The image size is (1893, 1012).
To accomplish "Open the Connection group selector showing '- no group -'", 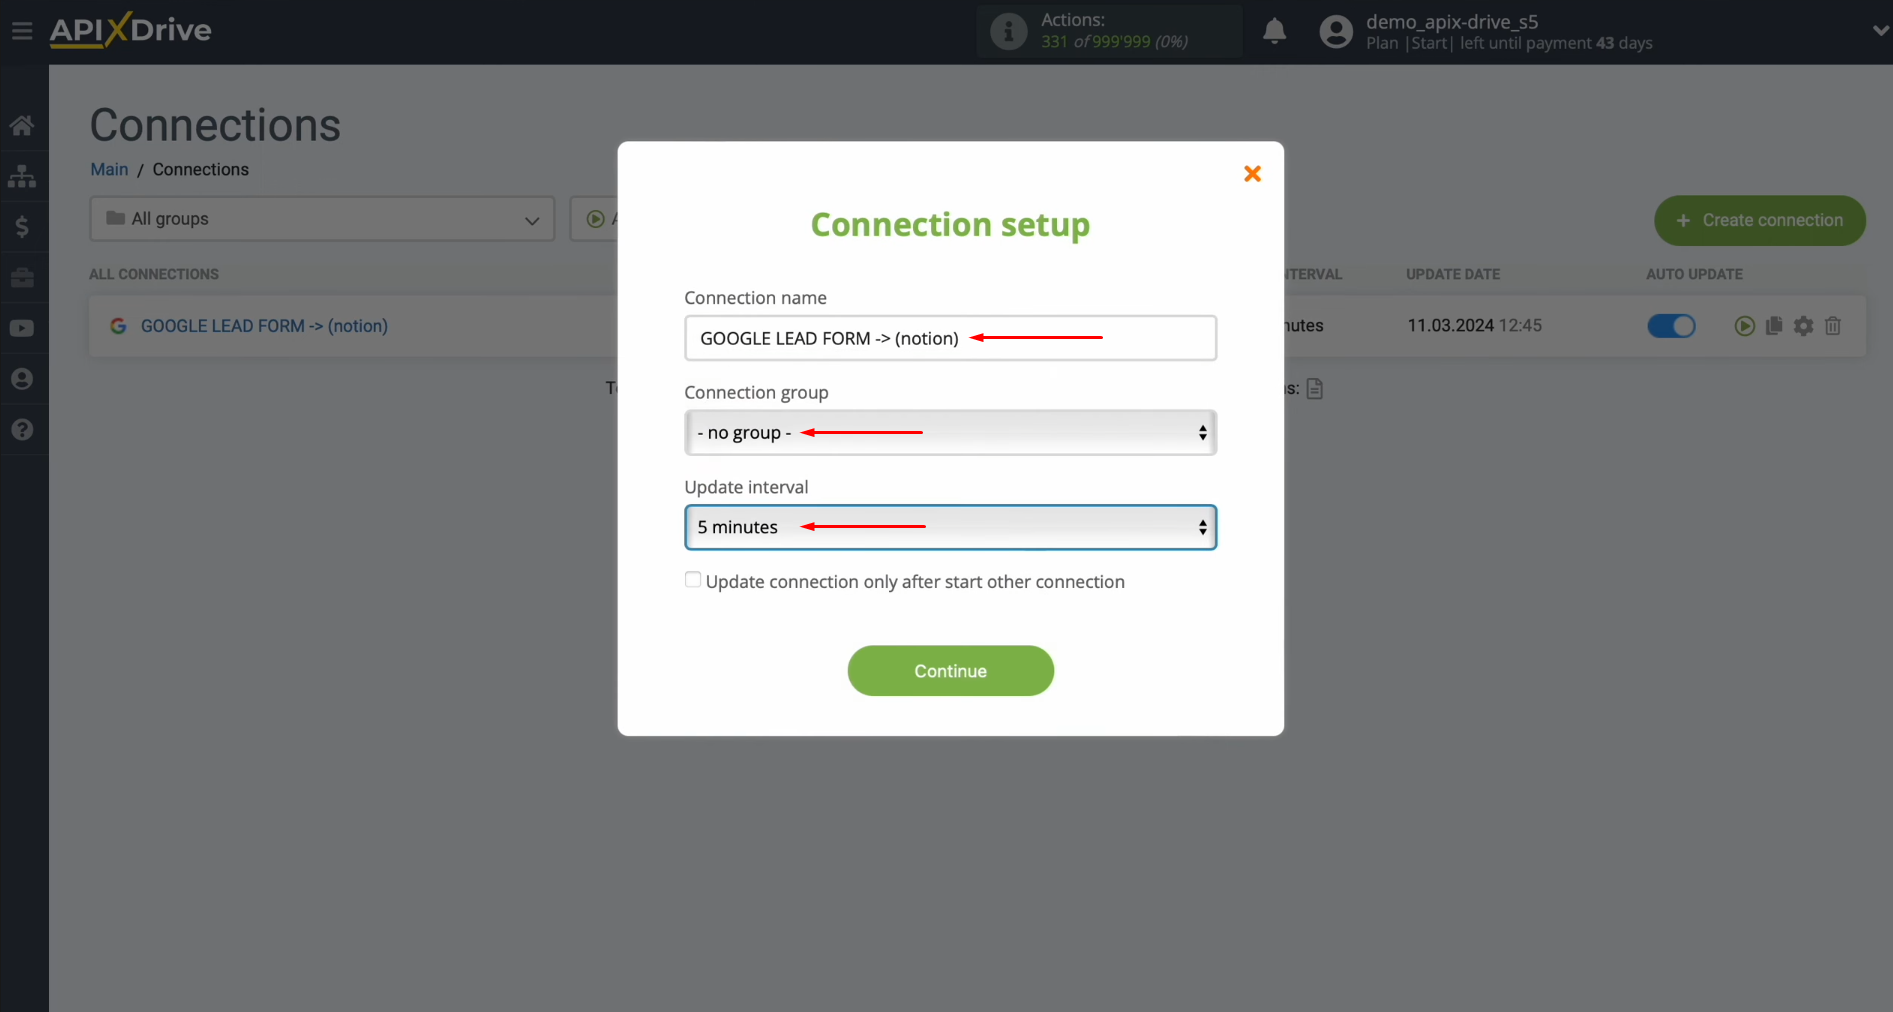I will (x=949, y=432).
